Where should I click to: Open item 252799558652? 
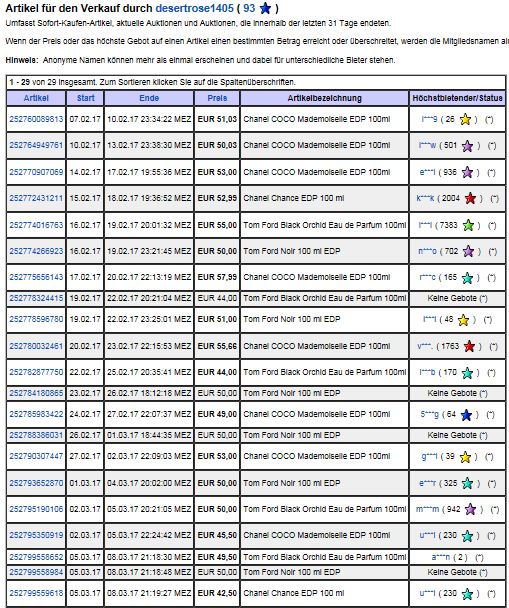[x=36, y=557]
